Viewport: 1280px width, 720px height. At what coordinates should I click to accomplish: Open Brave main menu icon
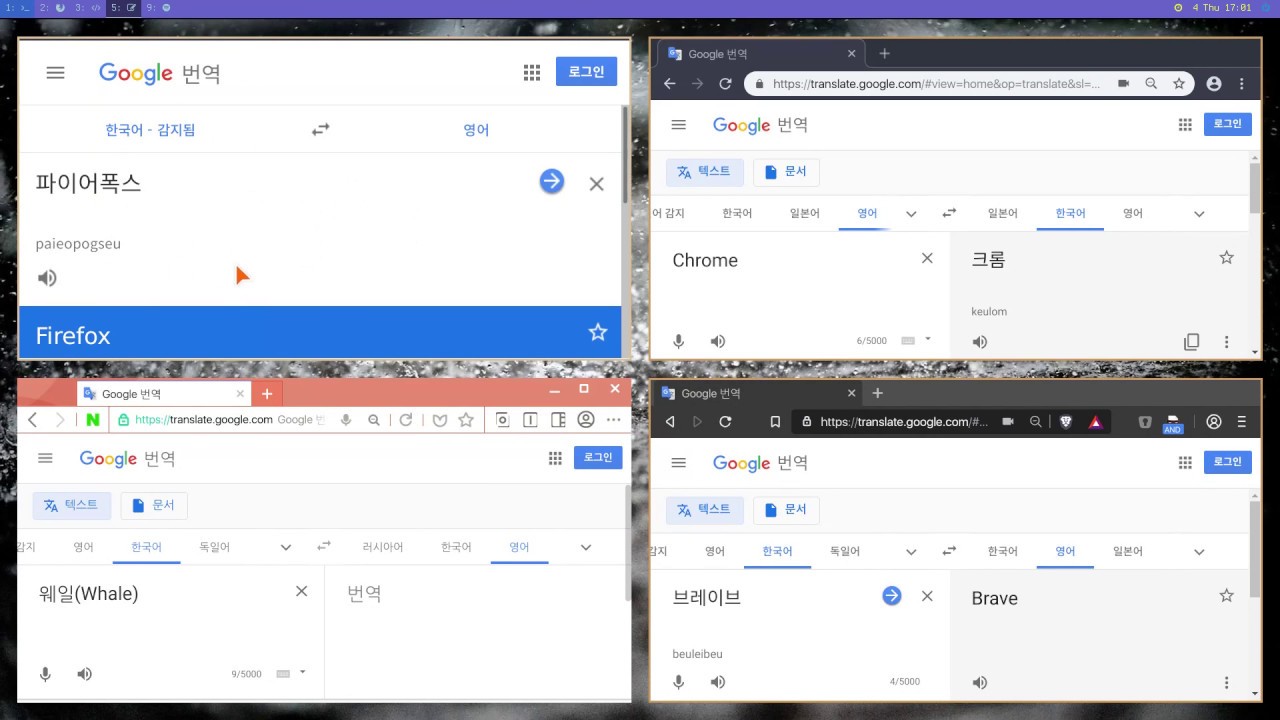1242,422
